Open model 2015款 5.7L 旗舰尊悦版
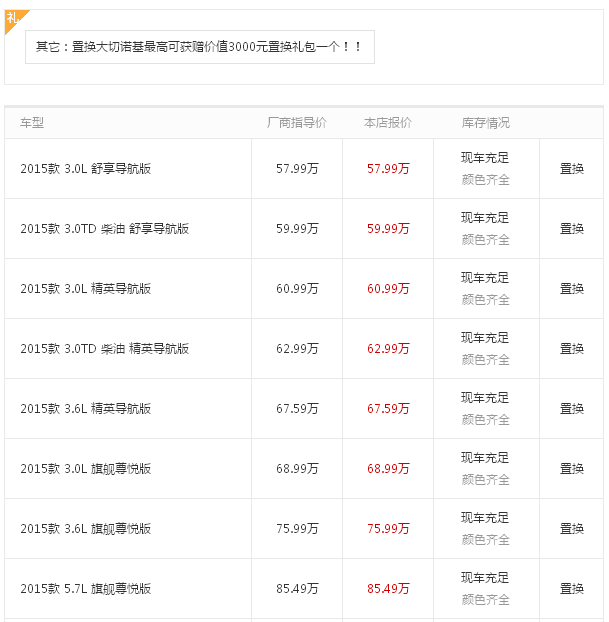Image resolution: width=609 pixels, height=622 pixels. [x=86, y=588]
